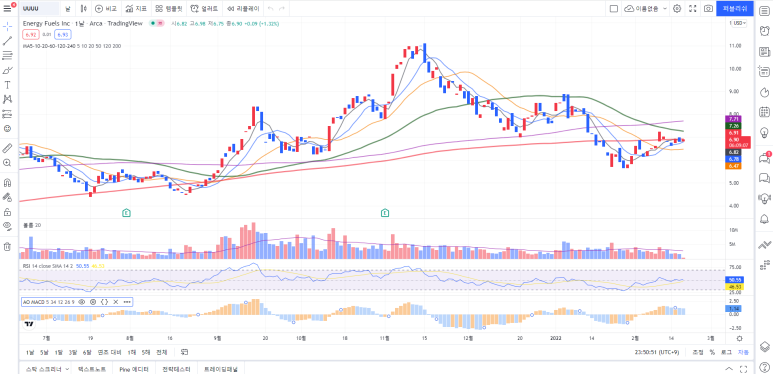
Task: Click the red 6.92 sell price button
Action: pyautogui.click(x=31, y=34)
